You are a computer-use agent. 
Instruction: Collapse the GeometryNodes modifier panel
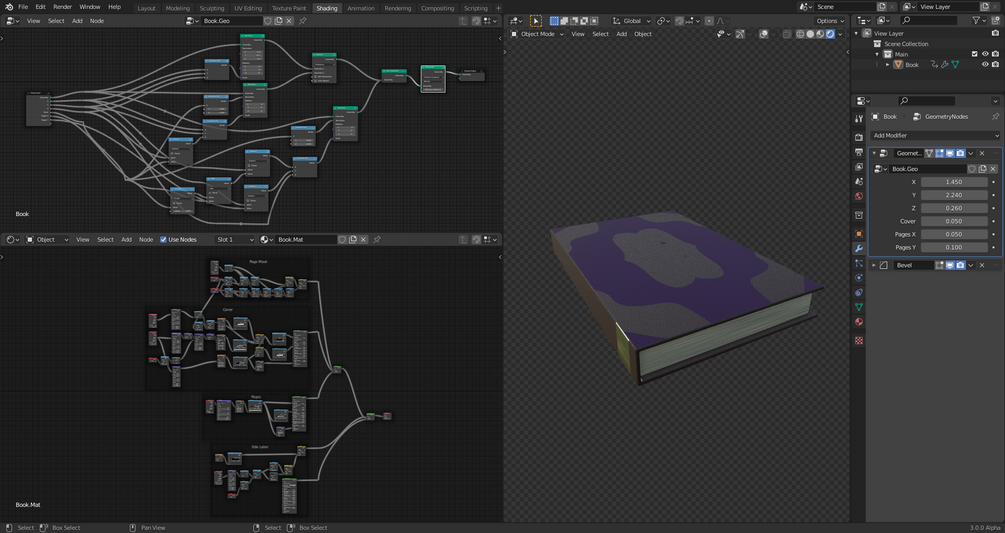click(x=874, y=154)
